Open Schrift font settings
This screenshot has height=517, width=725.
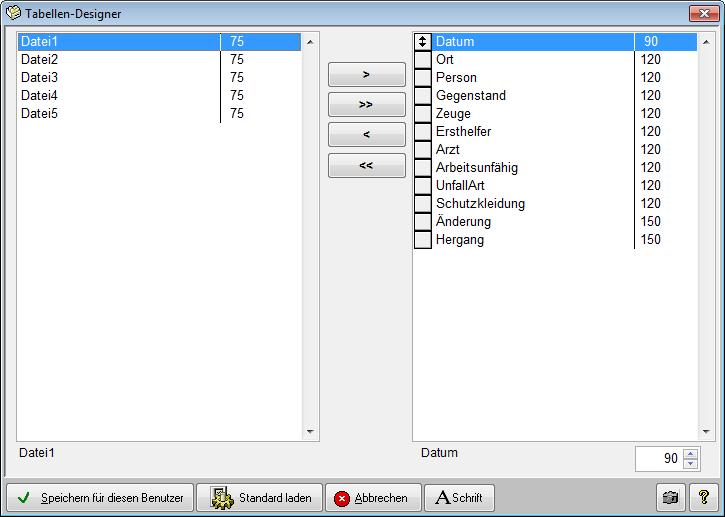pos(459,498)
